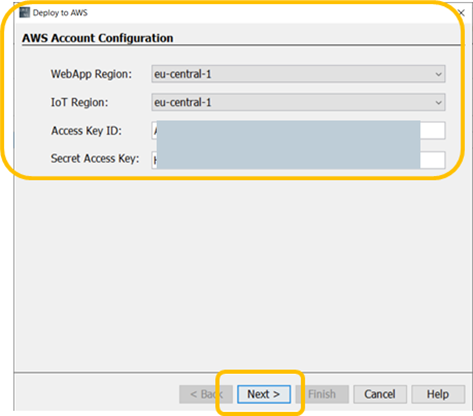Open the WebApp Region dropdown
The image size is (473, 416).
pos(298,74)
